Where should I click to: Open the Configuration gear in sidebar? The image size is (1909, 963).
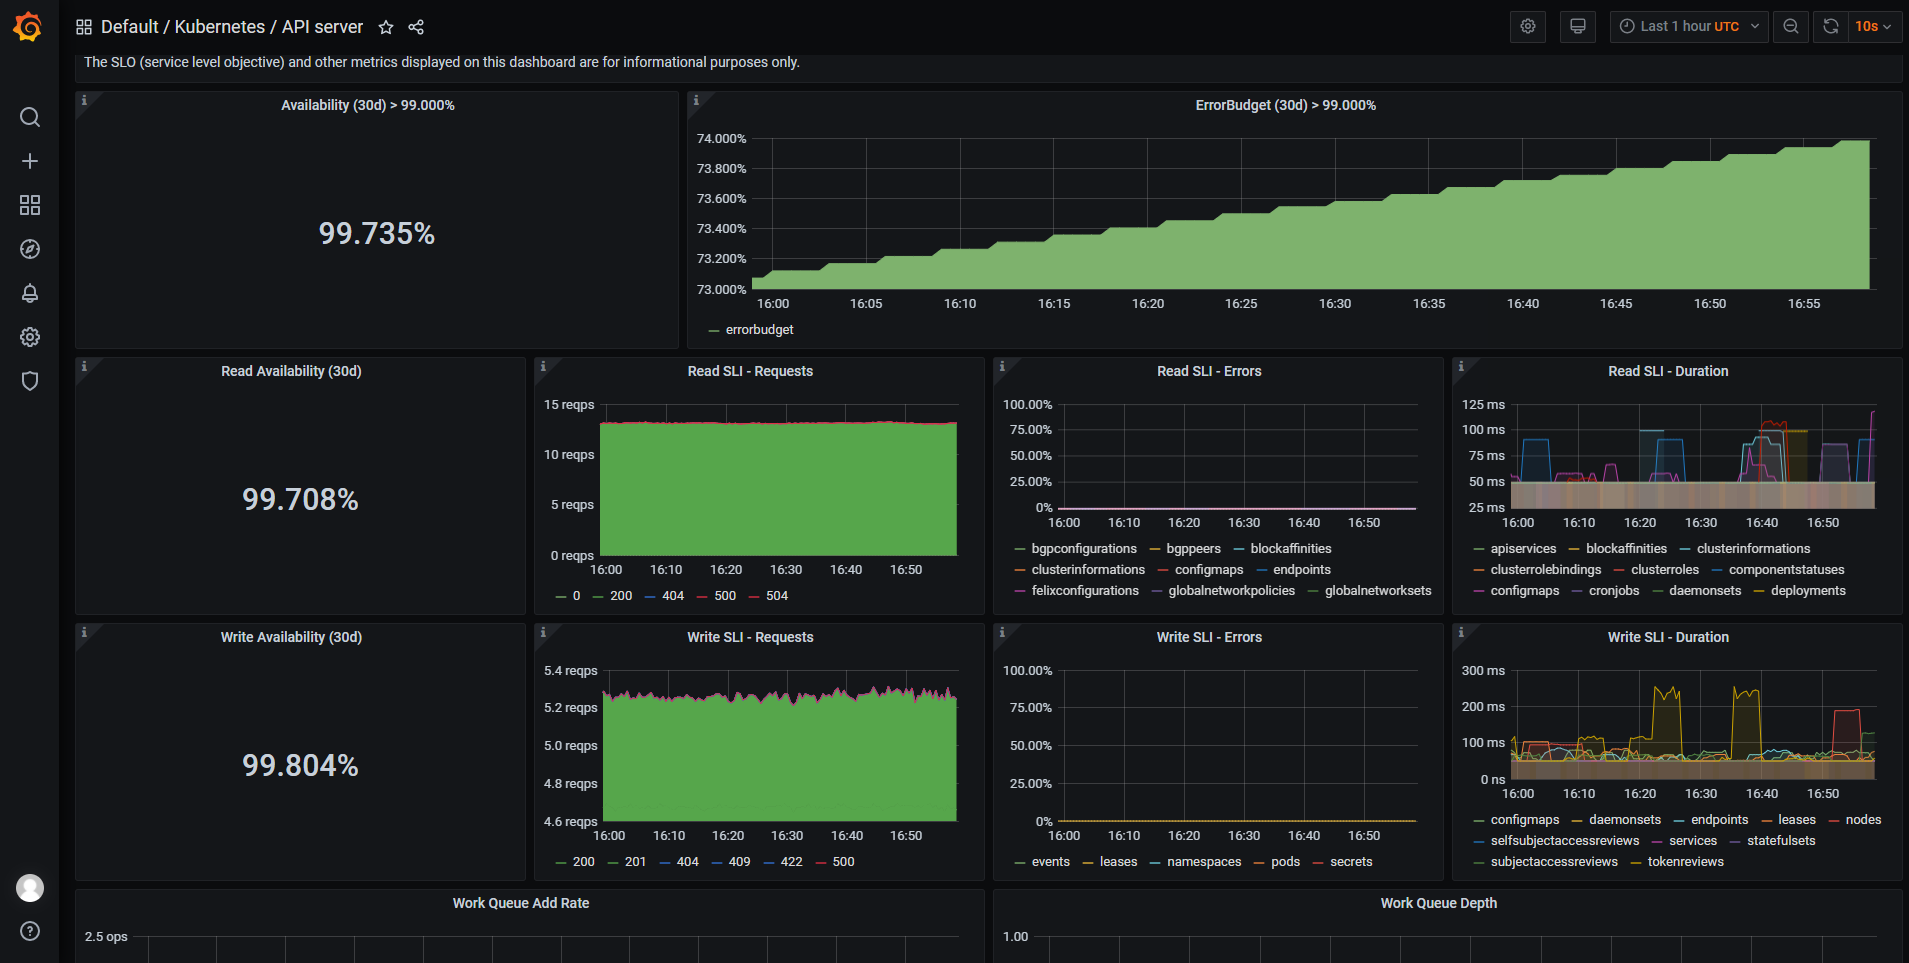click(x=30, y=337)
